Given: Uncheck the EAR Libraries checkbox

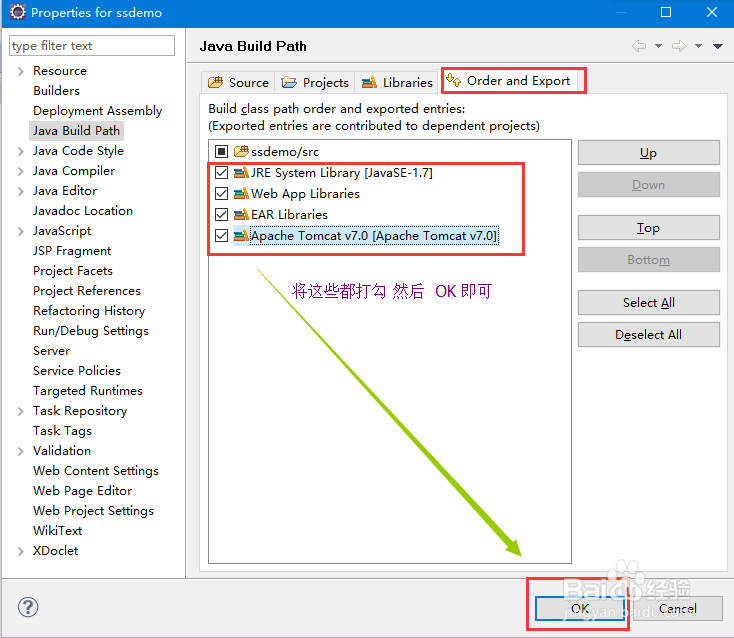Looking at the screenshot, I should click(221, 214).
